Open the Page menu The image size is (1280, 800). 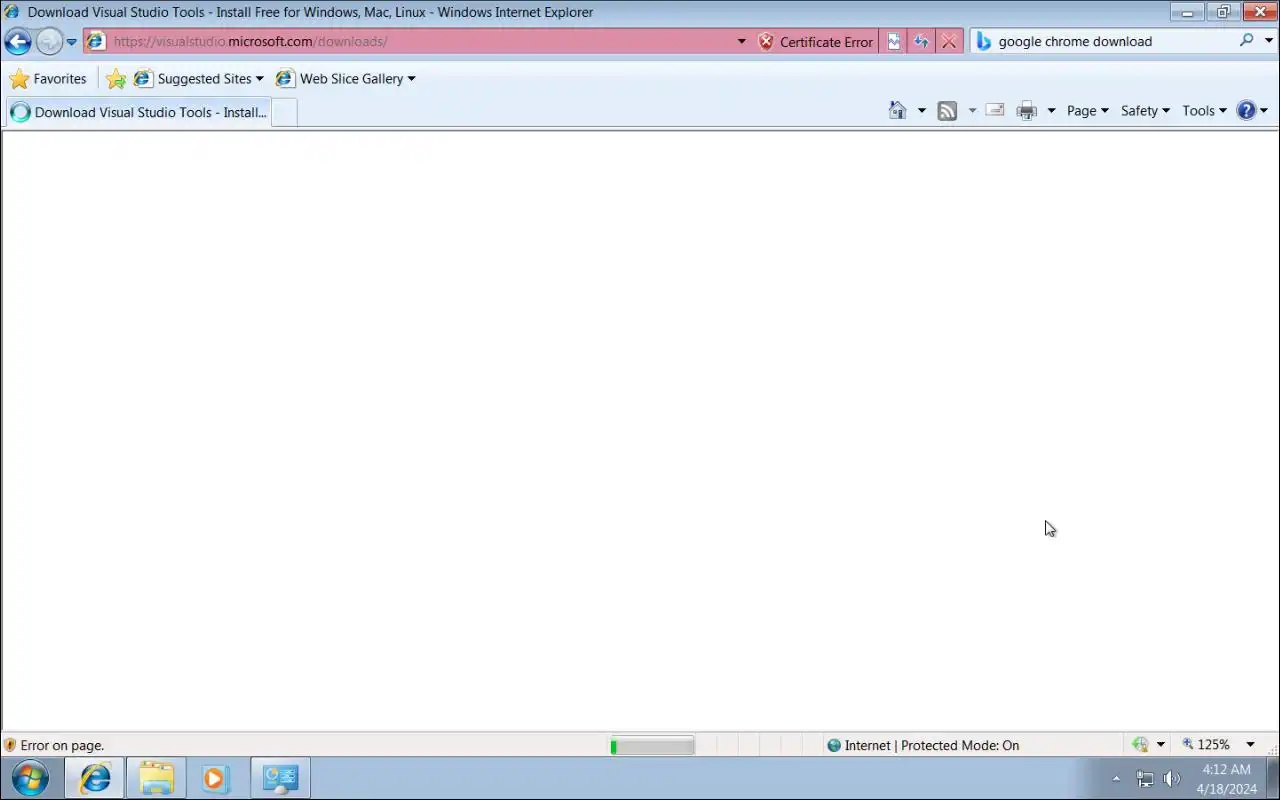(1087, 111)
